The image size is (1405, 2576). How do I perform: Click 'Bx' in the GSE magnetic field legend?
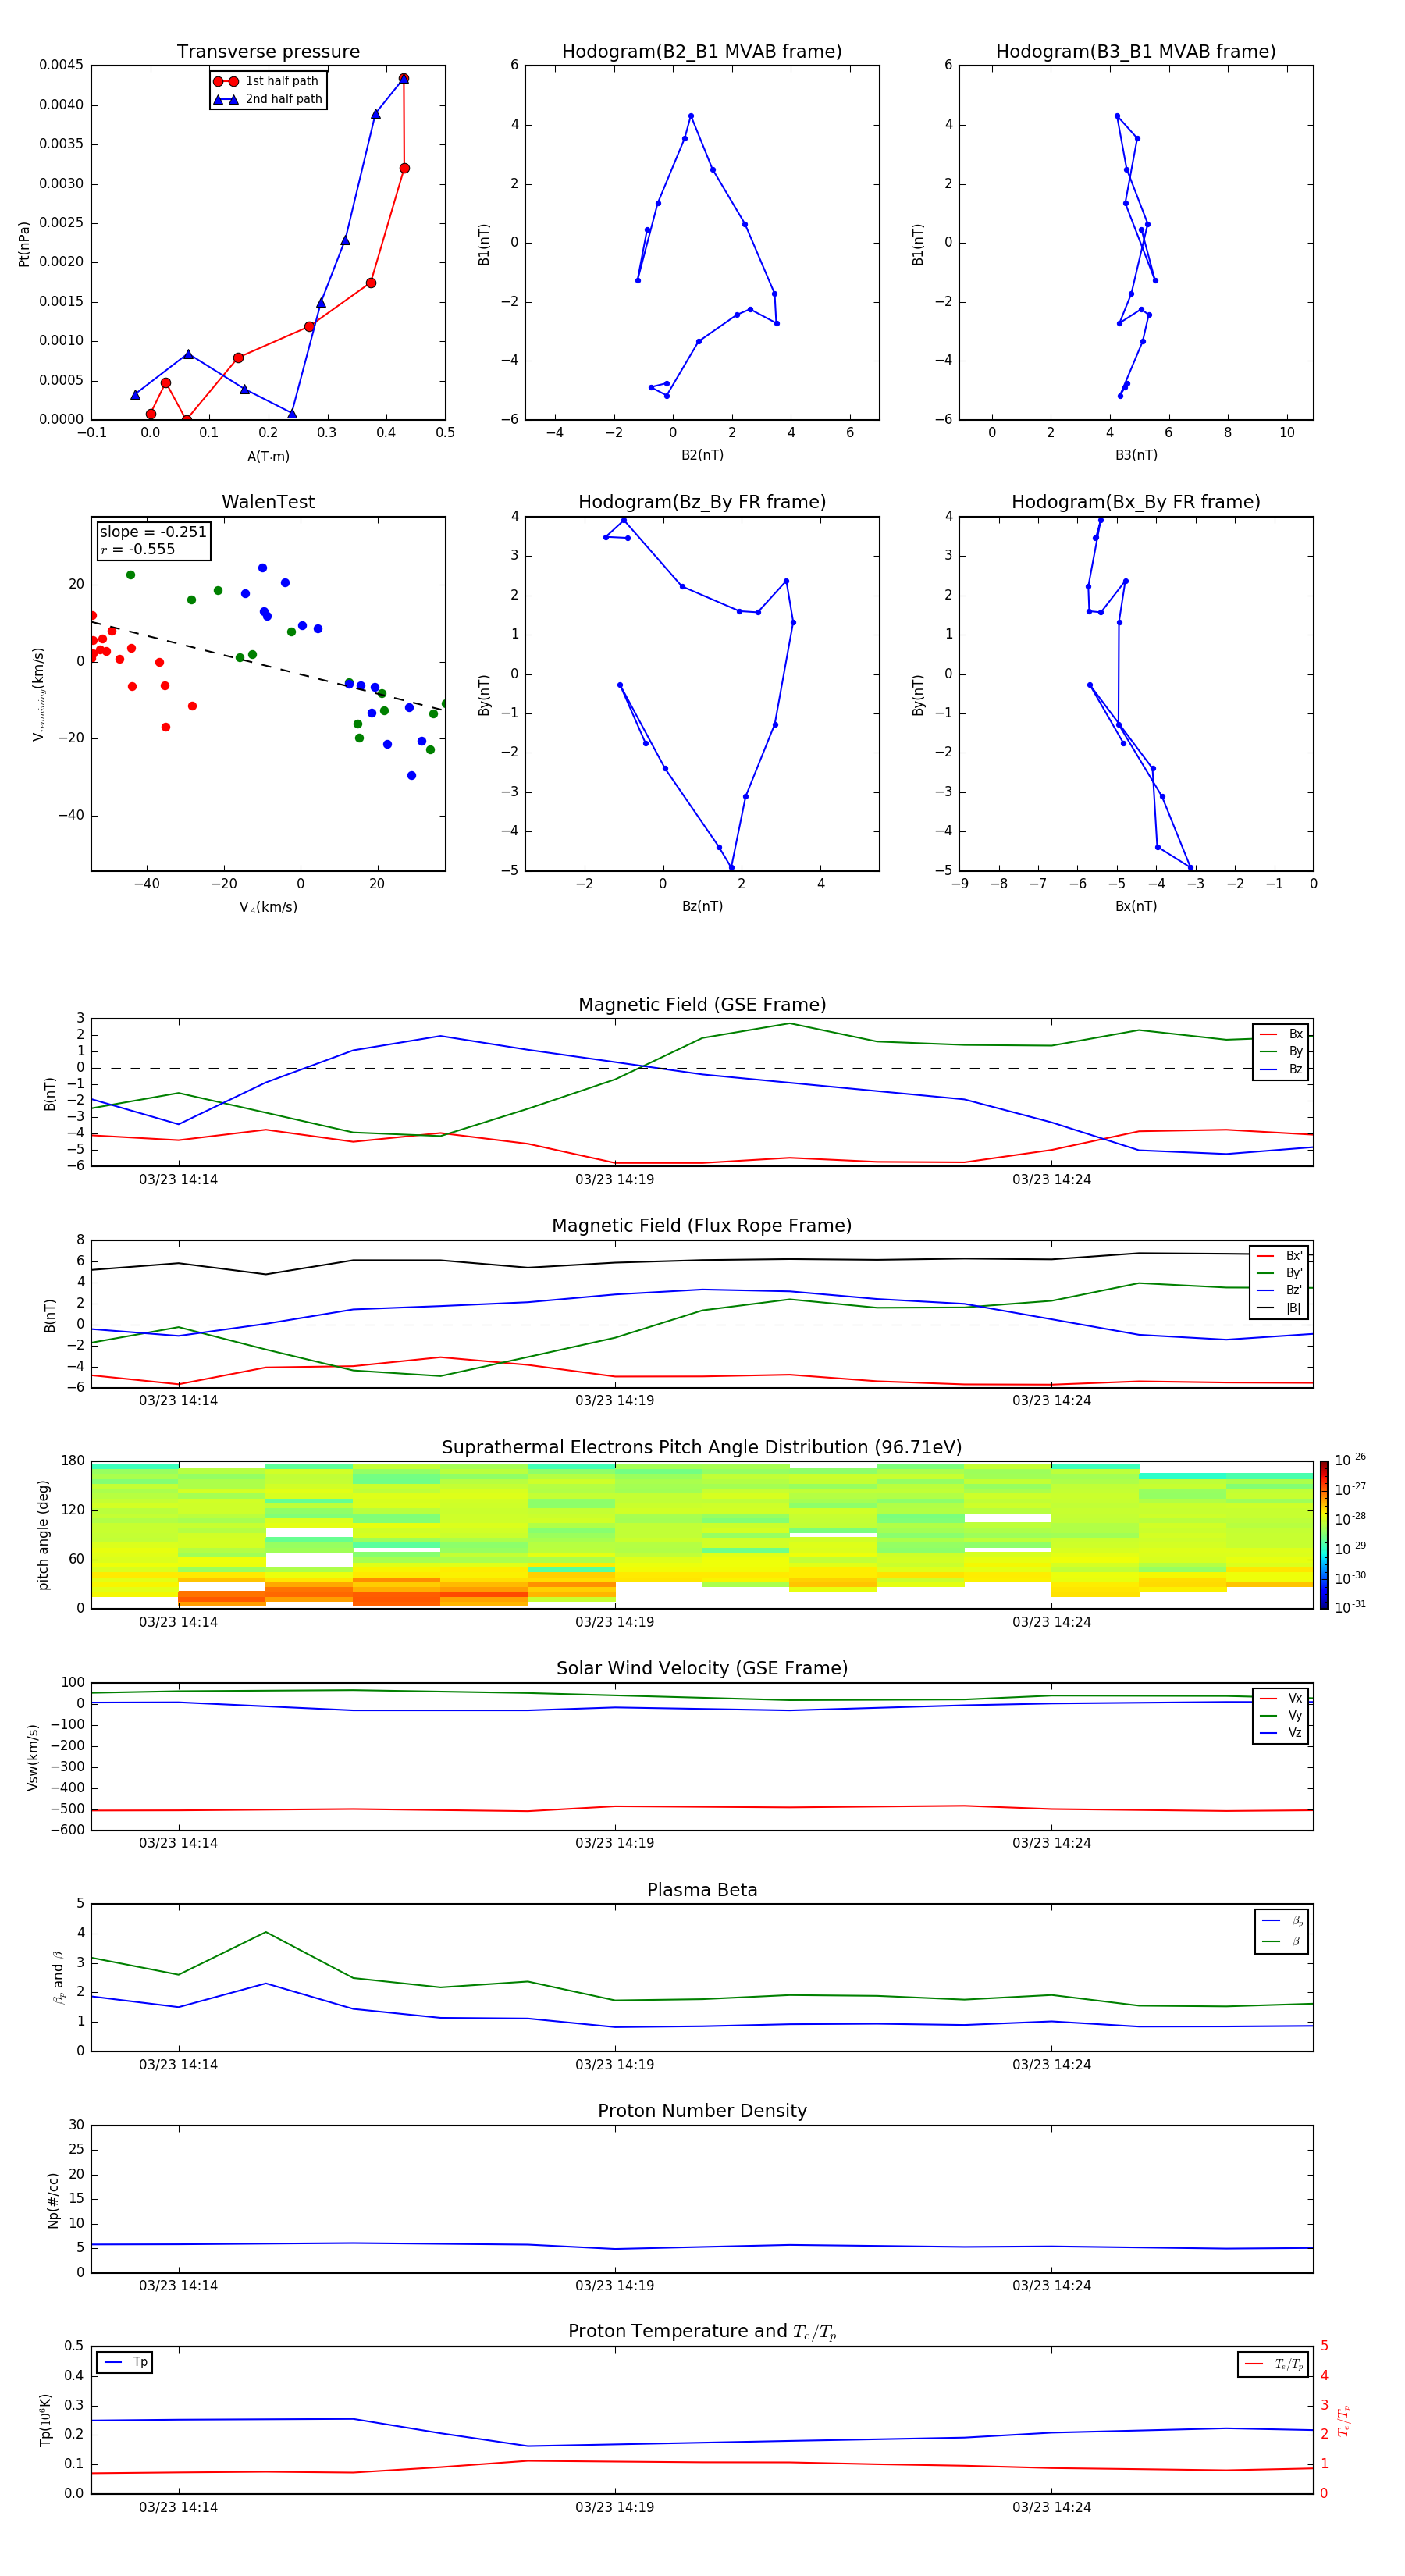[1296, 1035]
